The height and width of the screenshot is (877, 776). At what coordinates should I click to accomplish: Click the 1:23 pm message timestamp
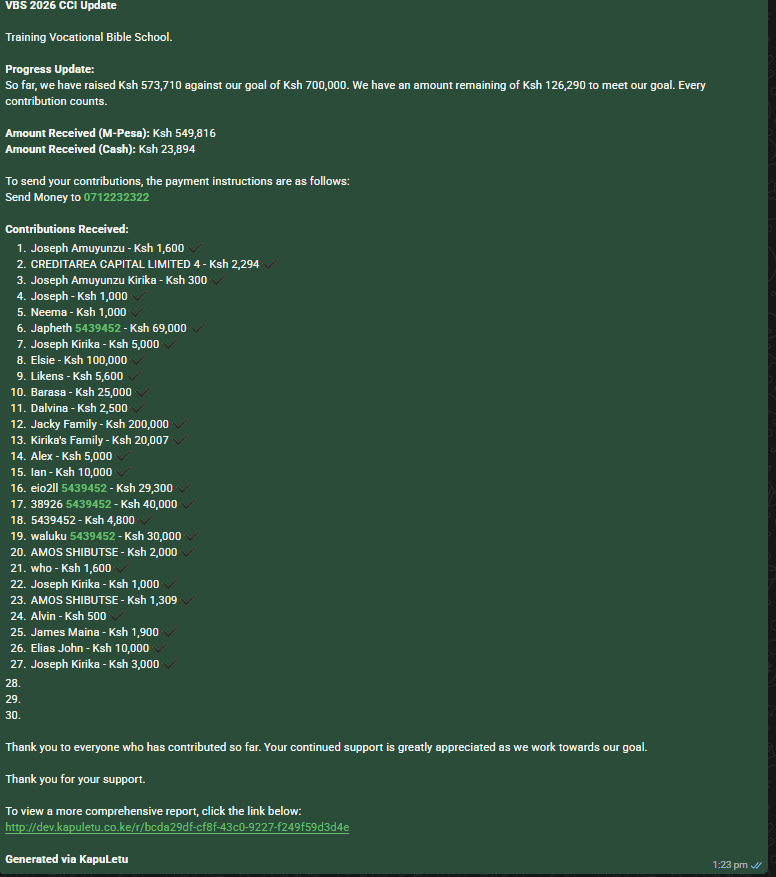[x=730, y=865]
